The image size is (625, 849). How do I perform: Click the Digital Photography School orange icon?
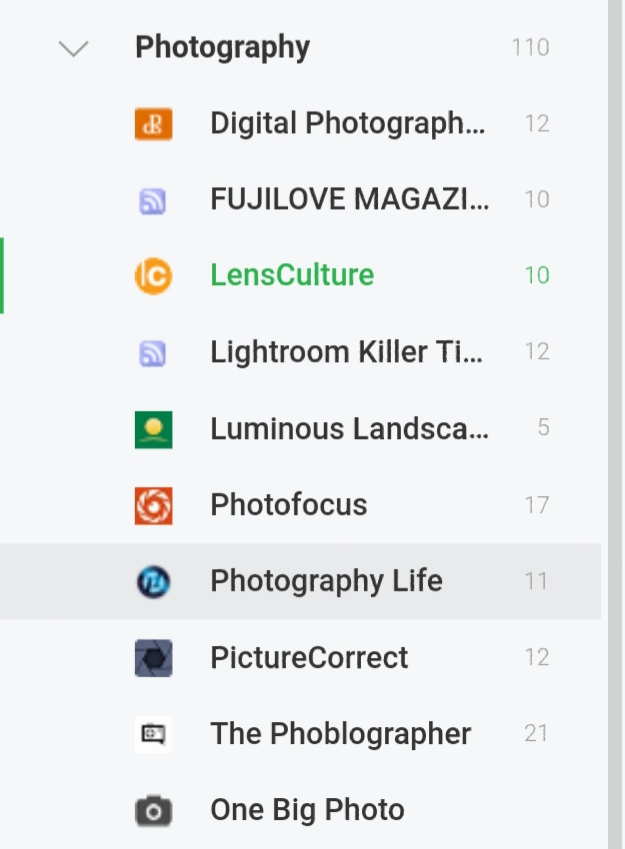[153, 124]
